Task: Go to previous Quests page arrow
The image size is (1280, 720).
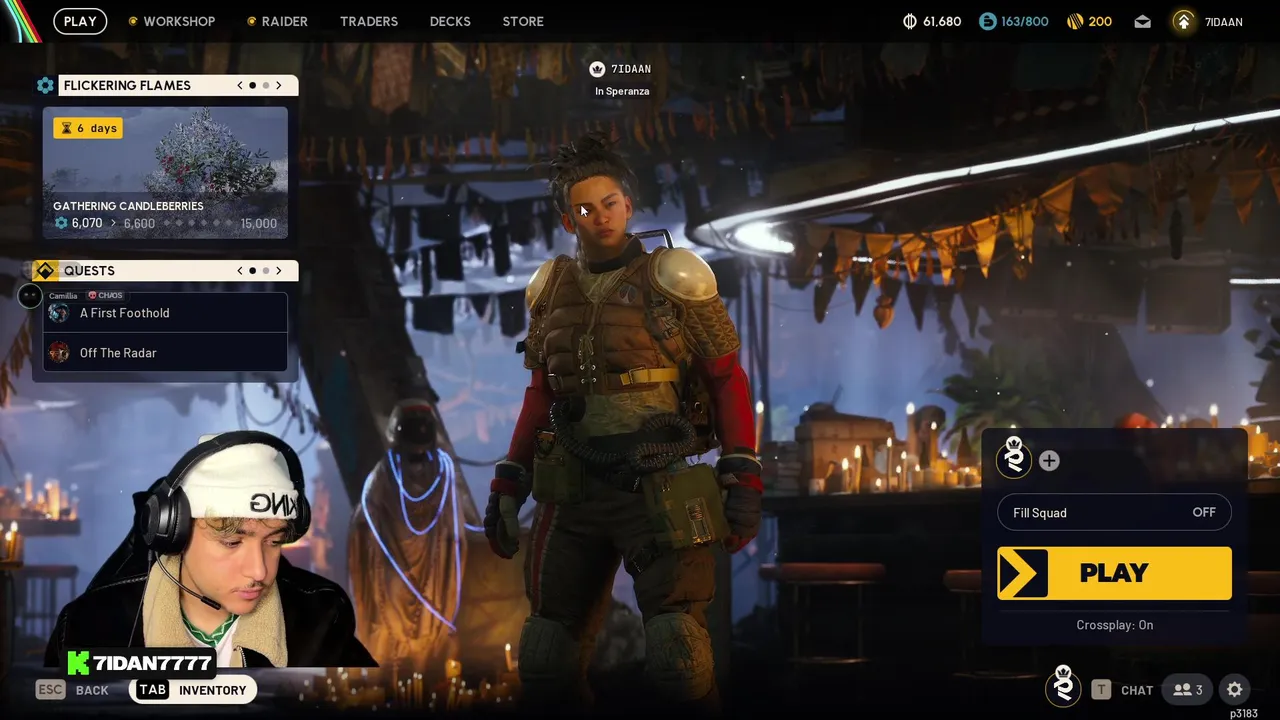Action: click(x=240, y=271)
